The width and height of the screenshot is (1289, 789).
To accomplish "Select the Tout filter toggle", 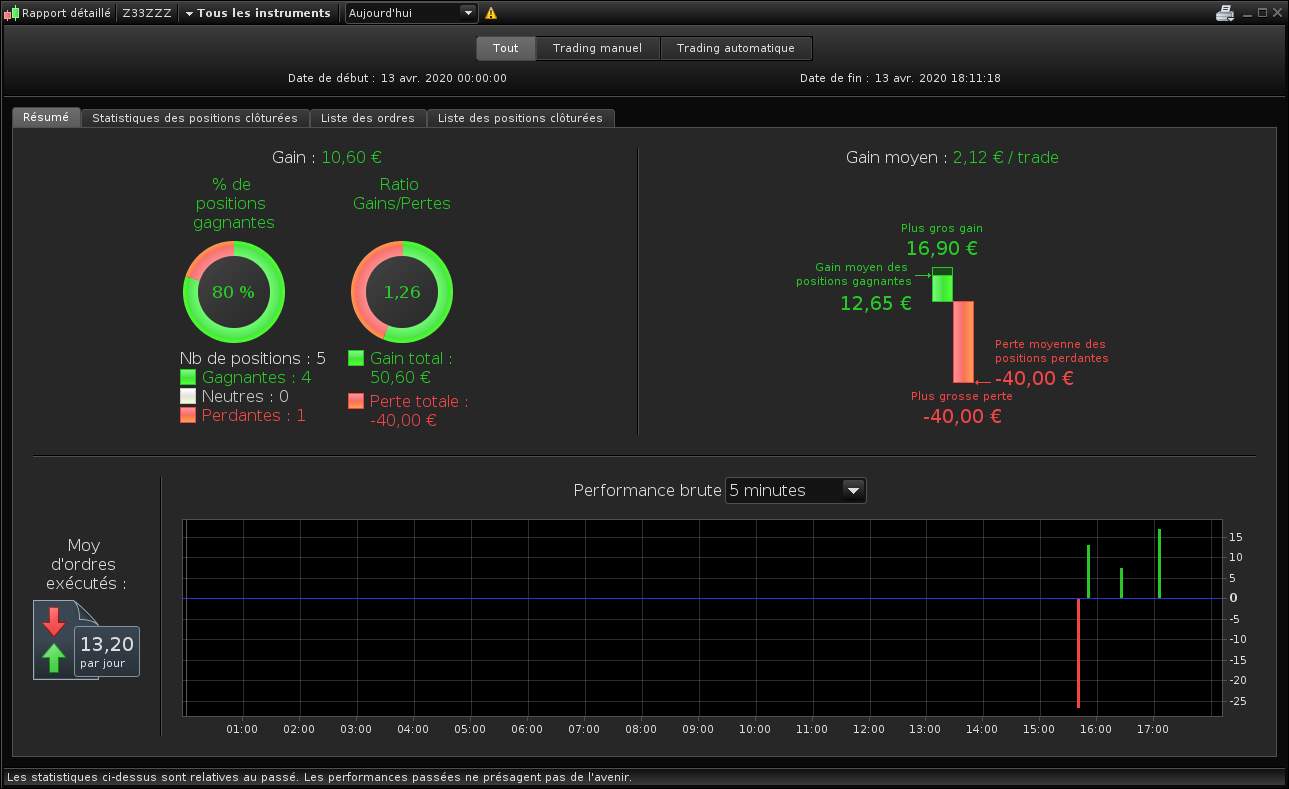I will pos(506,48).
